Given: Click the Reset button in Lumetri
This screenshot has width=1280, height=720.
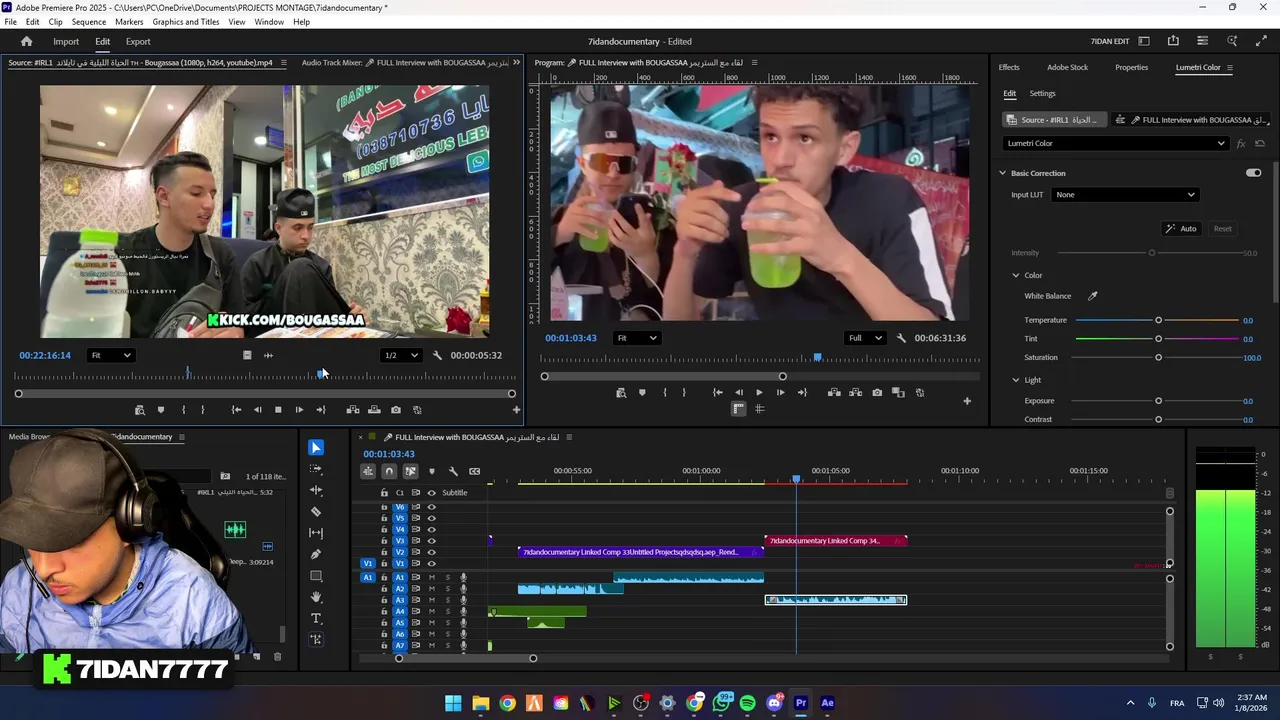Looking at the screenshot, I should click(1222, 229).
